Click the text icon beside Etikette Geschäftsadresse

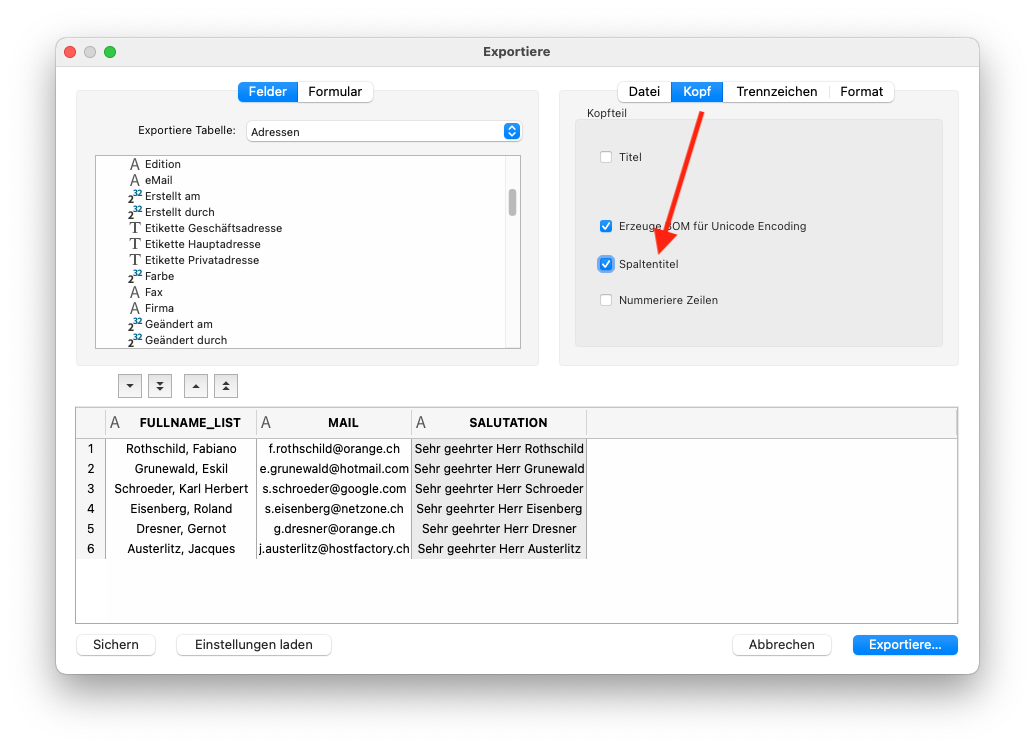click(135, 228)
